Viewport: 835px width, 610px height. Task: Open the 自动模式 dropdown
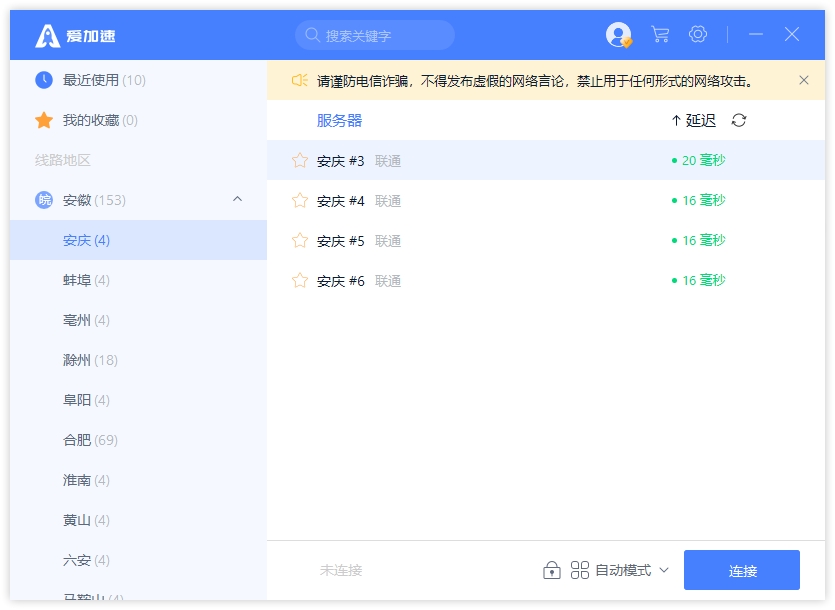coord(632,570)
